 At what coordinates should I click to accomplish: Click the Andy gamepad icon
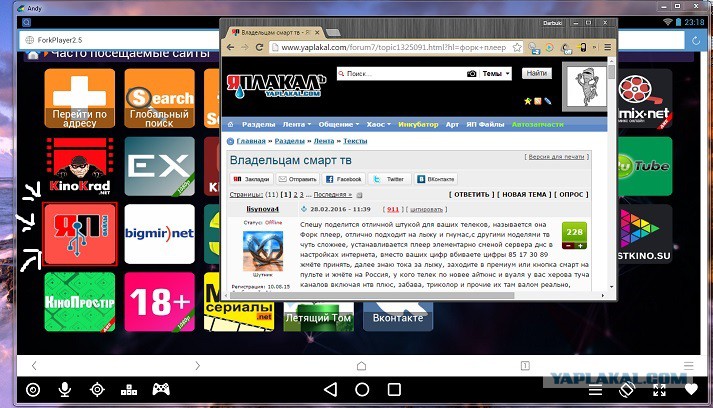point(161,389)
